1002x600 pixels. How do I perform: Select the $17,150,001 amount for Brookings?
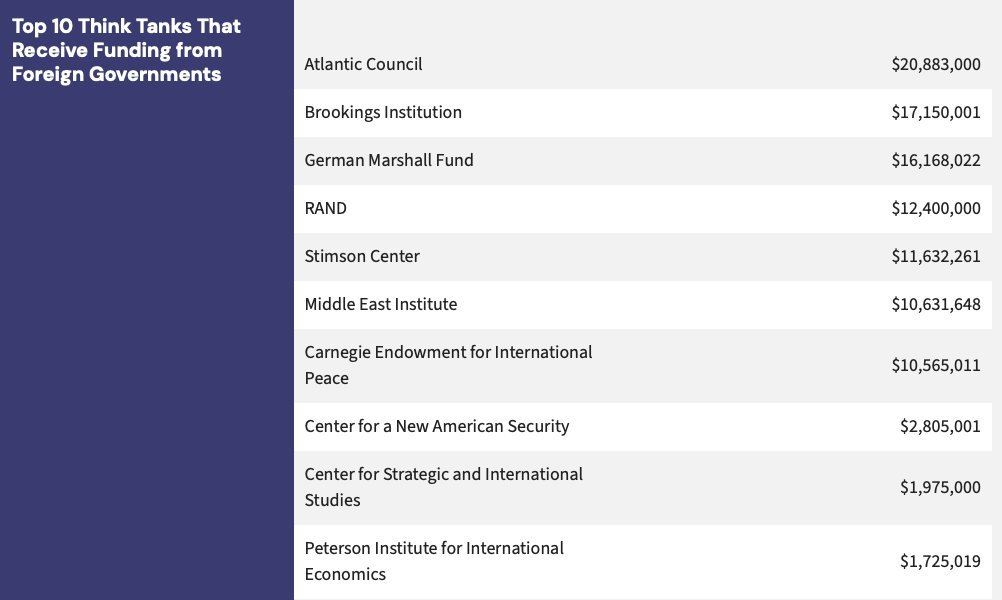tap(936, 112)
